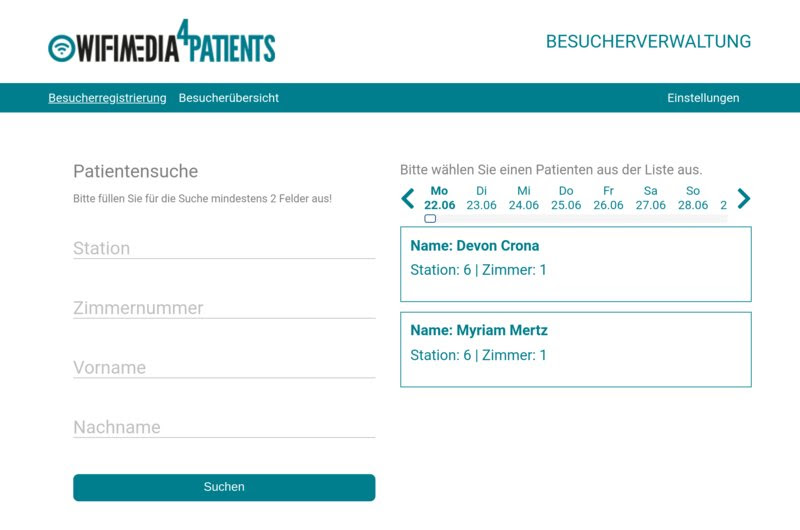Focus the Nachname input field
Viewport: 800px width, 530px height.
[x=224, y=427]
